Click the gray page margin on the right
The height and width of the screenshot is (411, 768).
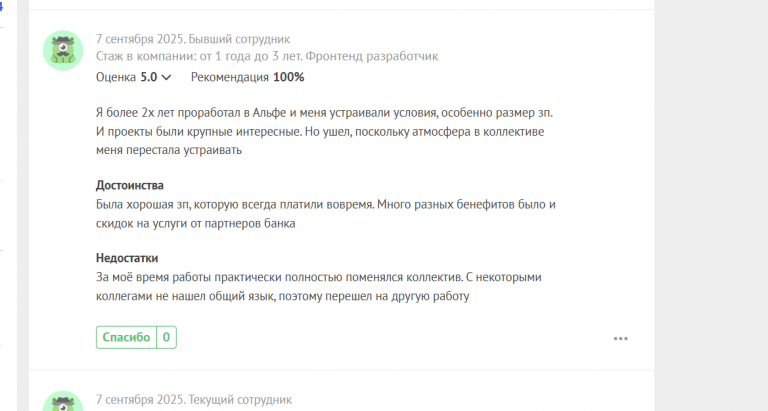click(x=711, y=206)
